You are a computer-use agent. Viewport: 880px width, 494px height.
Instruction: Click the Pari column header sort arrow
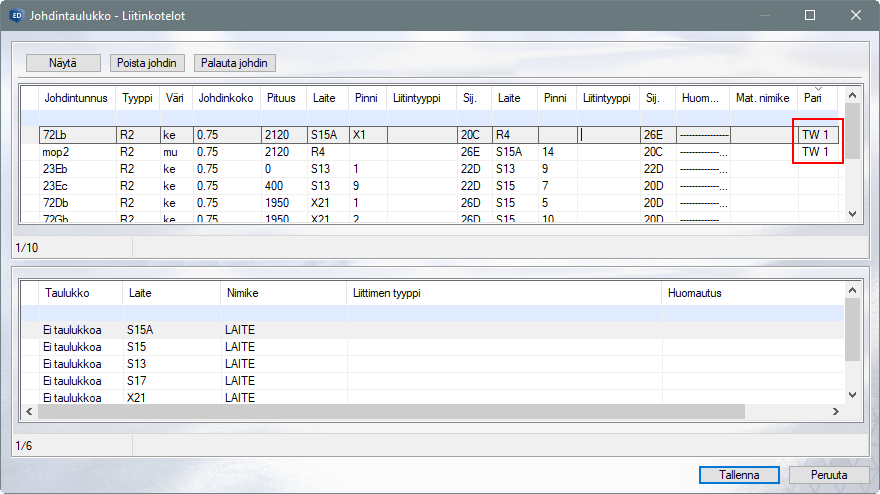[x=817, y=88]
